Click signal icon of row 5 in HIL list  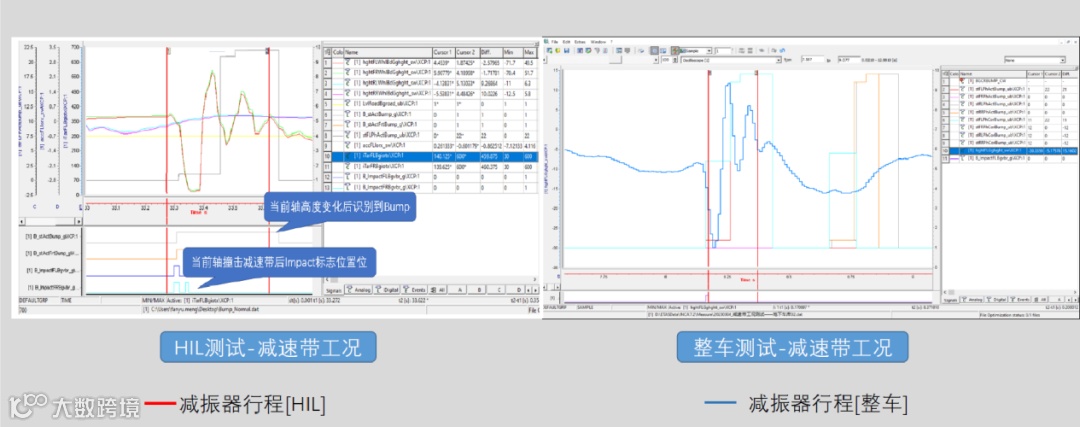(347, 103)
